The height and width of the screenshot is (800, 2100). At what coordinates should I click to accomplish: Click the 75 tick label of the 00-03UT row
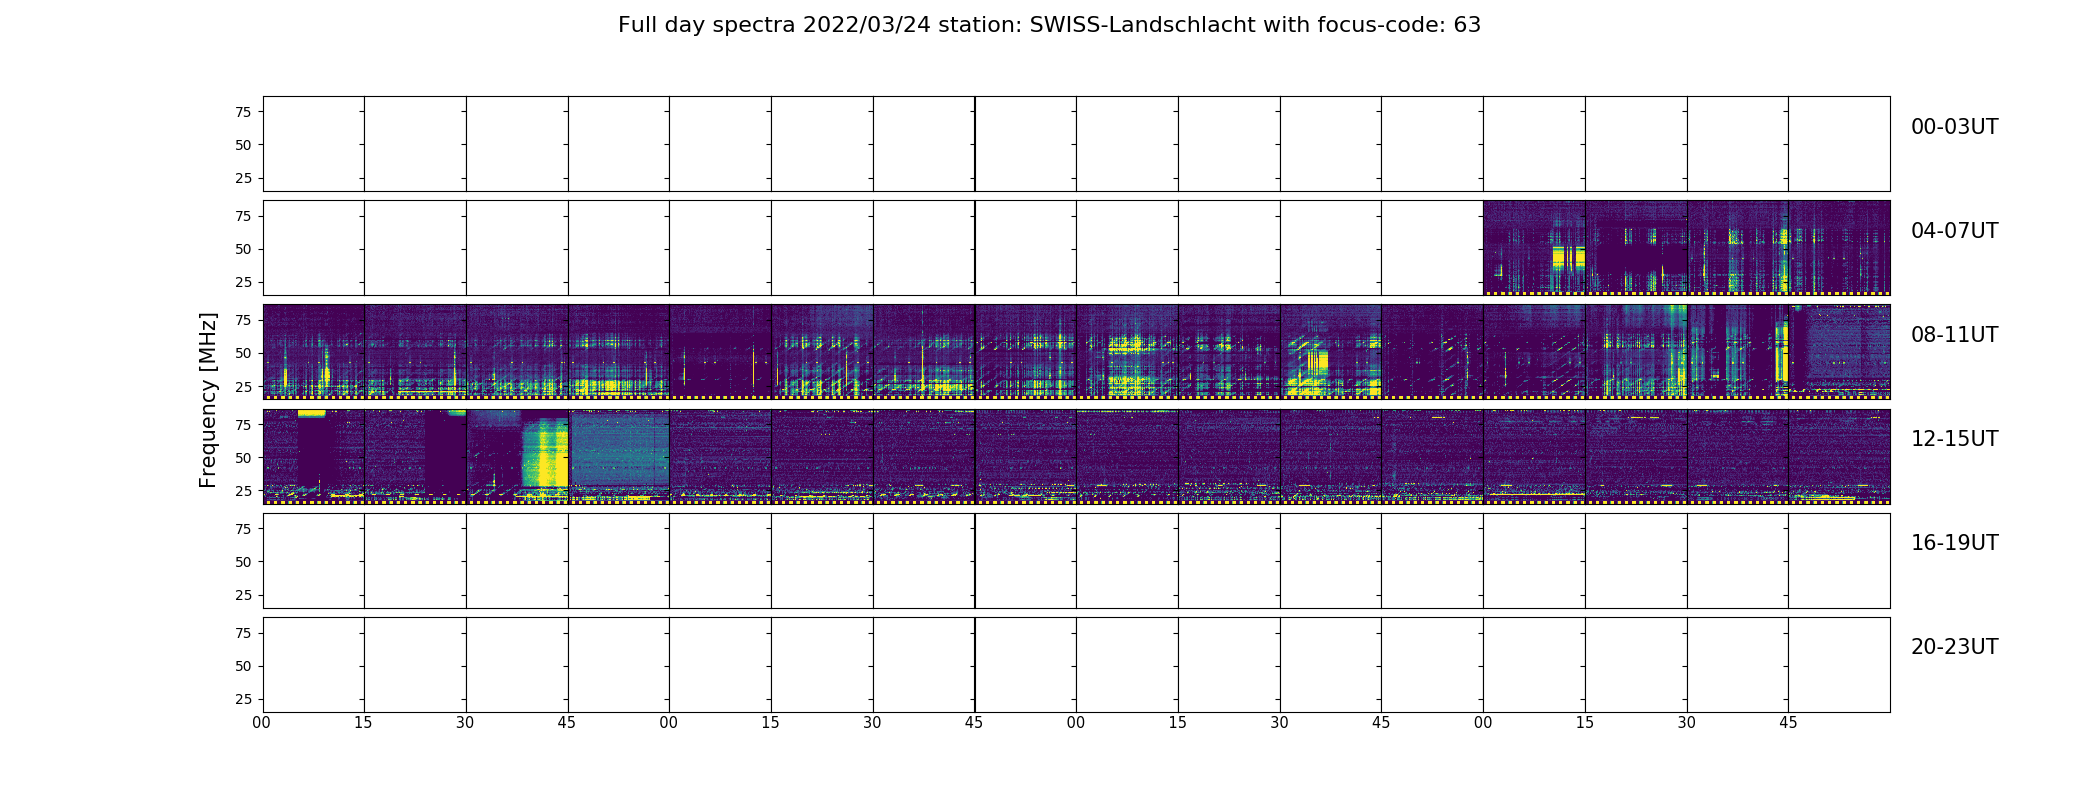click(x=243, y=112)
